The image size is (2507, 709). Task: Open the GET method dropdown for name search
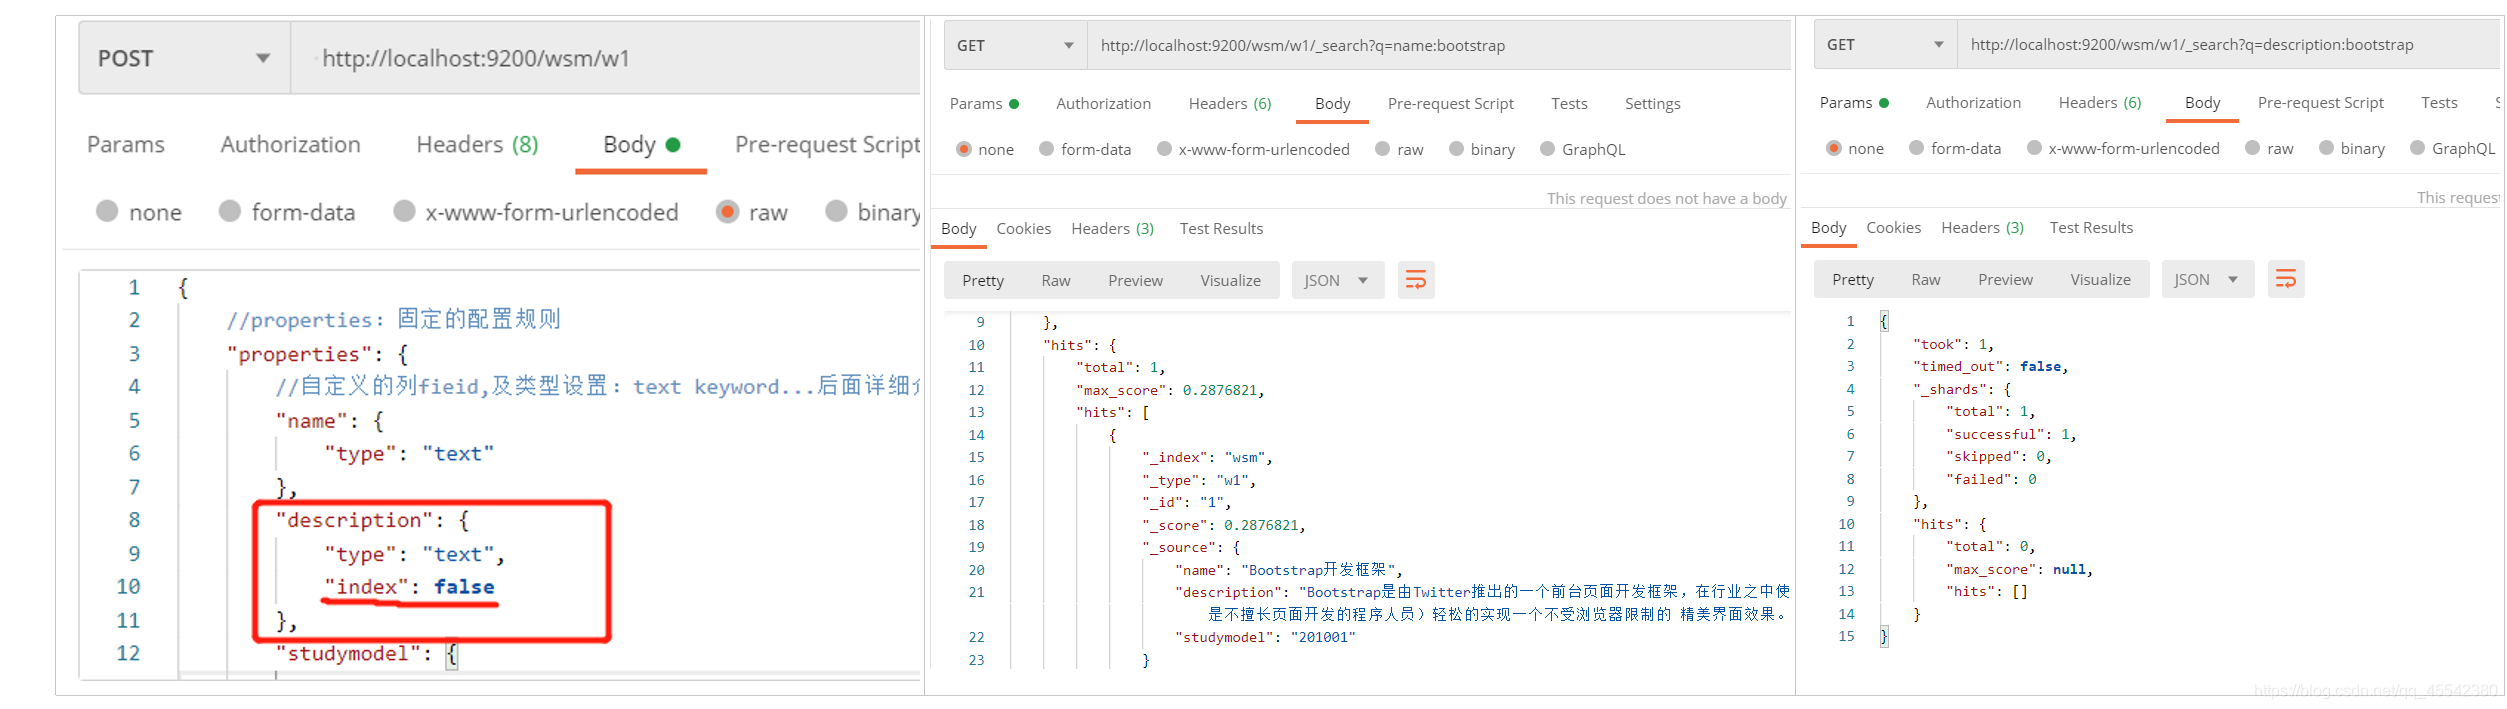point(1014,46)
